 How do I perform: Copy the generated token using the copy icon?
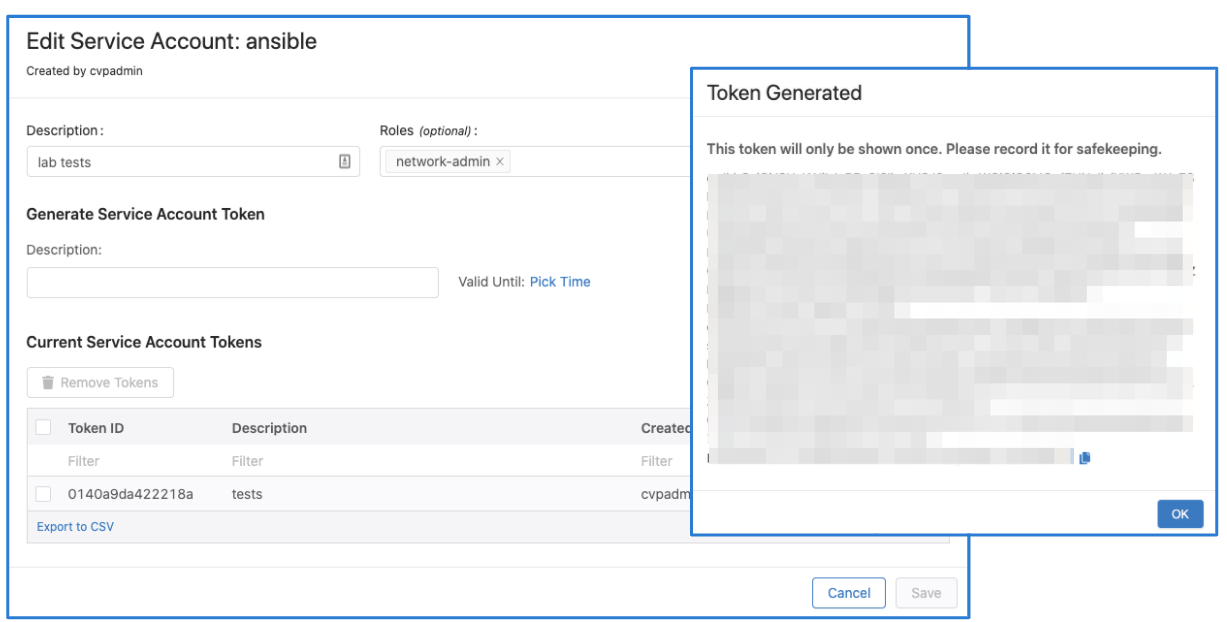point(1086,457)
